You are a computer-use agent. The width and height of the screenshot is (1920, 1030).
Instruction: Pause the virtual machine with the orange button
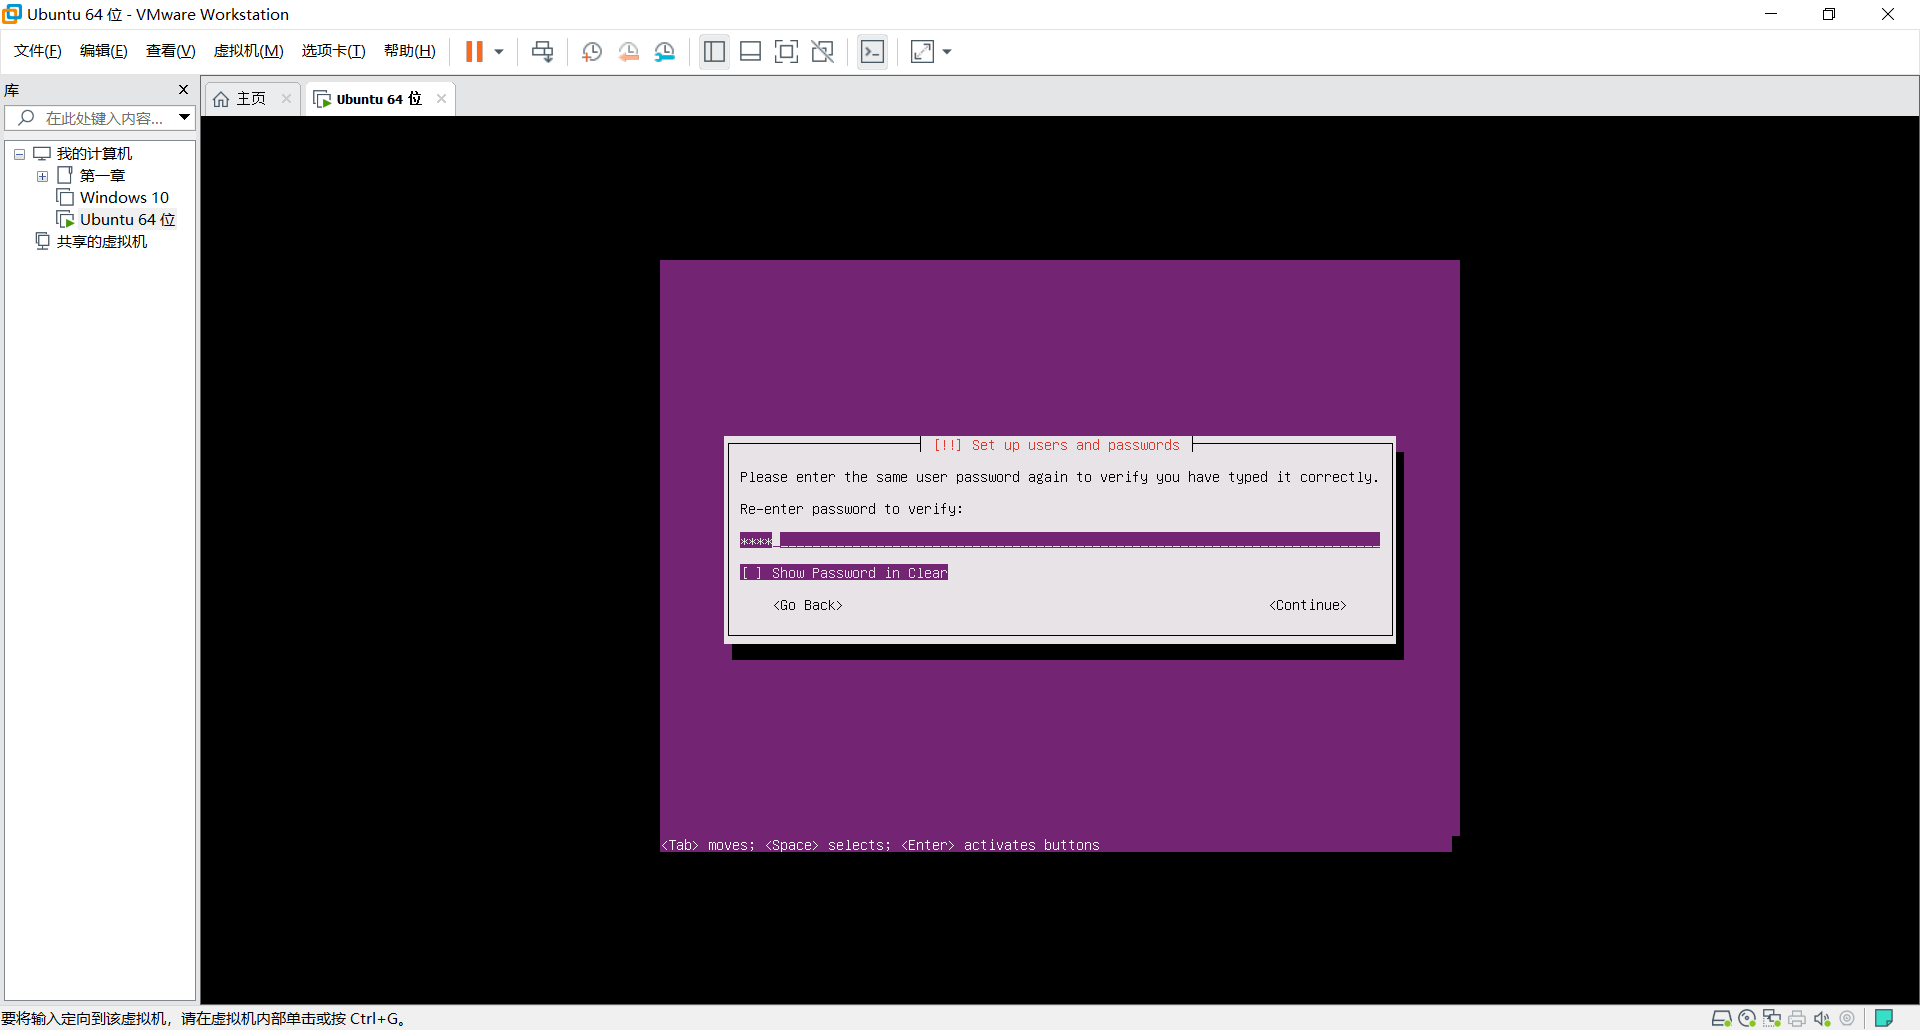(x=474, y=52)
